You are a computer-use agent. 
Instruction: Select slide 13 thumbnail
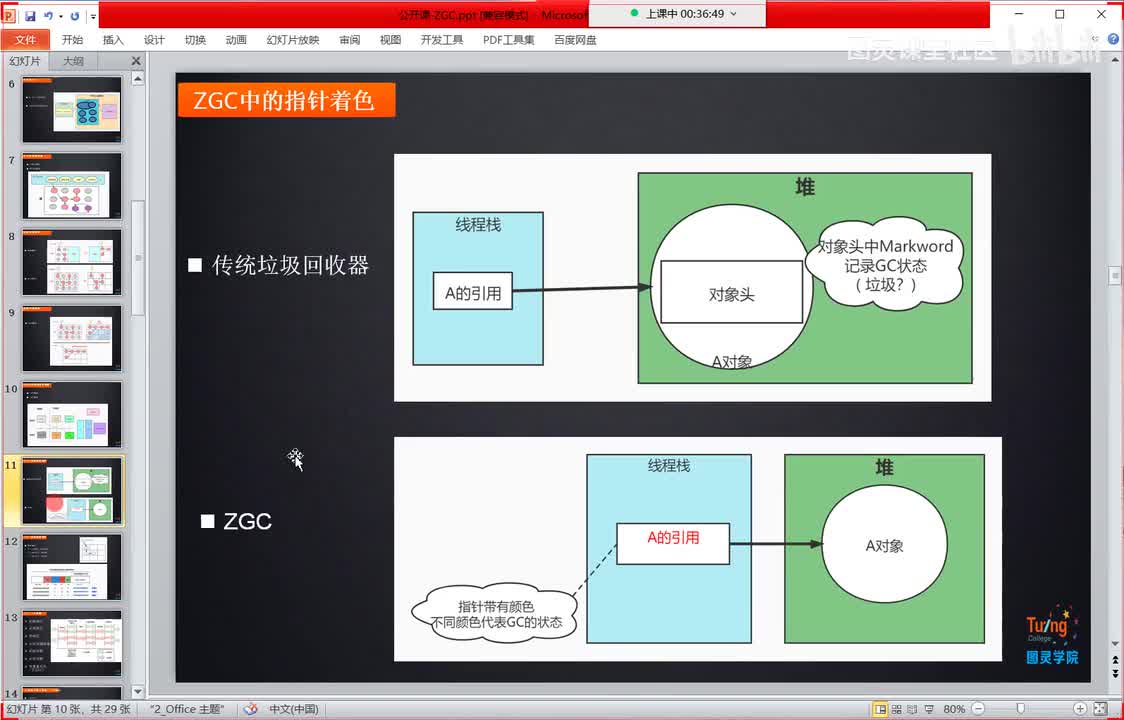pyautogui.click(x=72, y=643)
